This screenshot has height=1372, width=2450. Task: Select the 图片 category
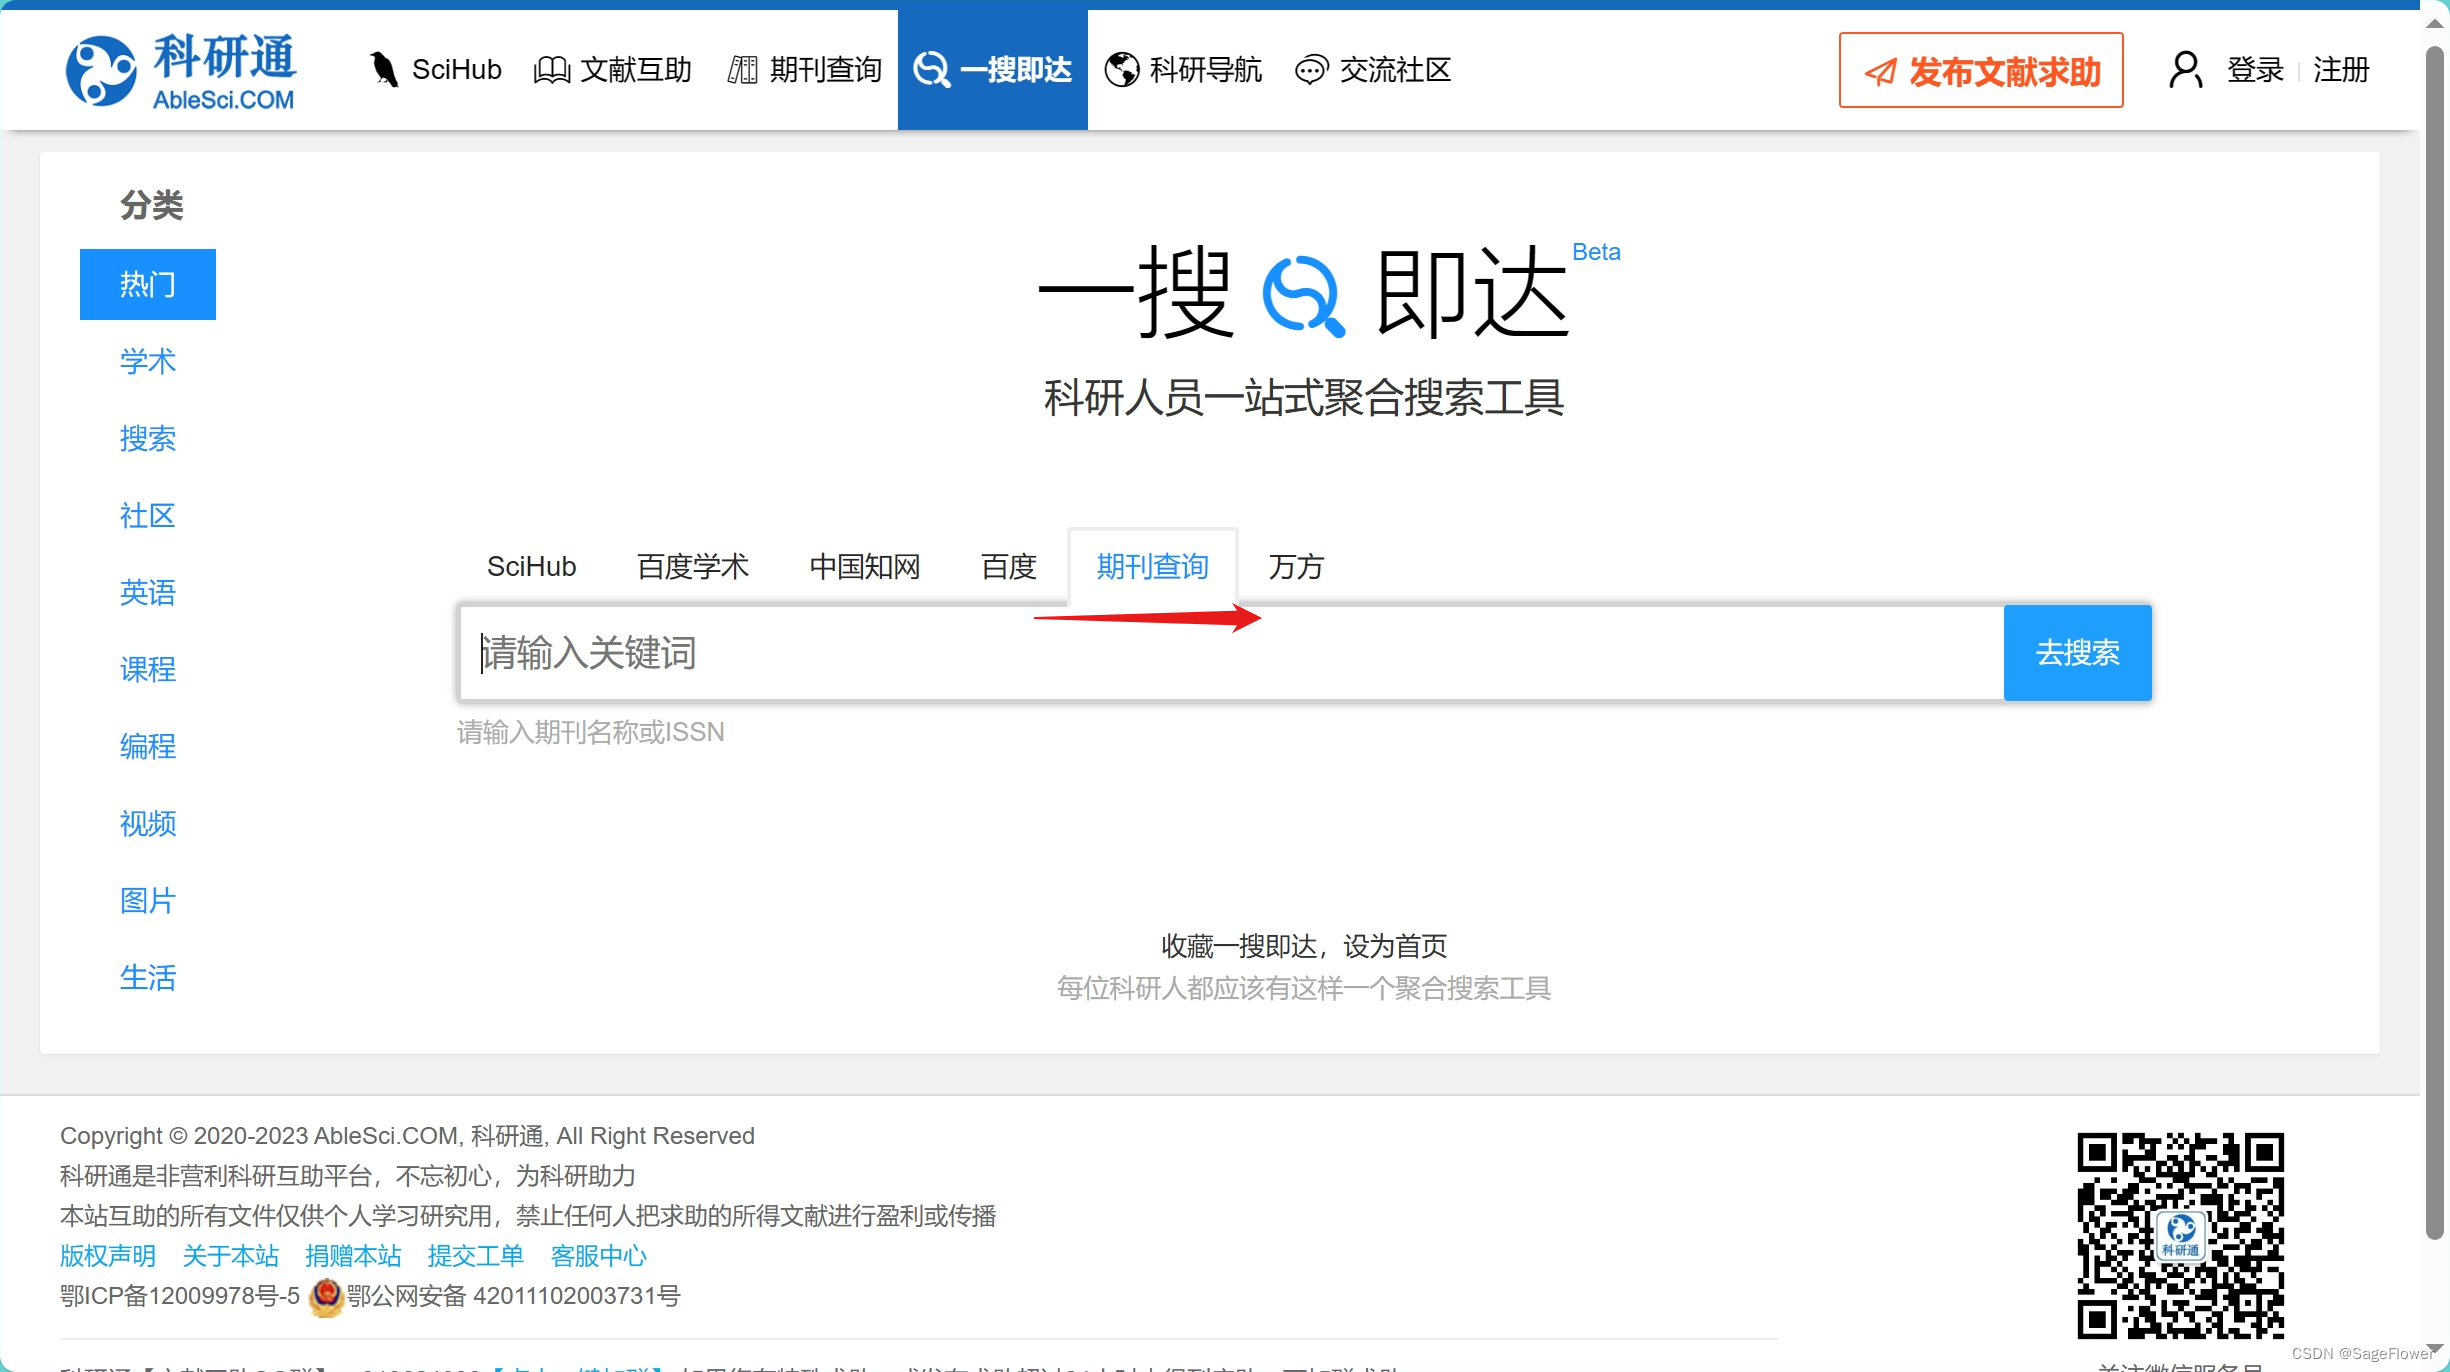pos(148,901)
